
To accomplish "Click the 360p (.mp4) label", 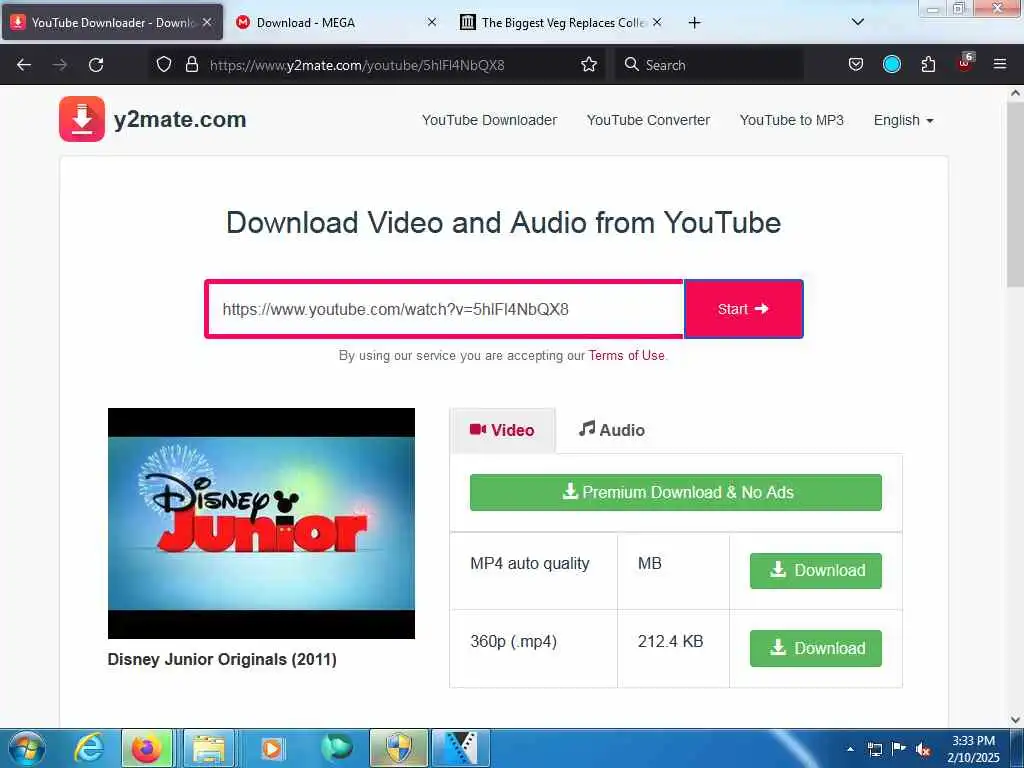I will pos(513,641).
